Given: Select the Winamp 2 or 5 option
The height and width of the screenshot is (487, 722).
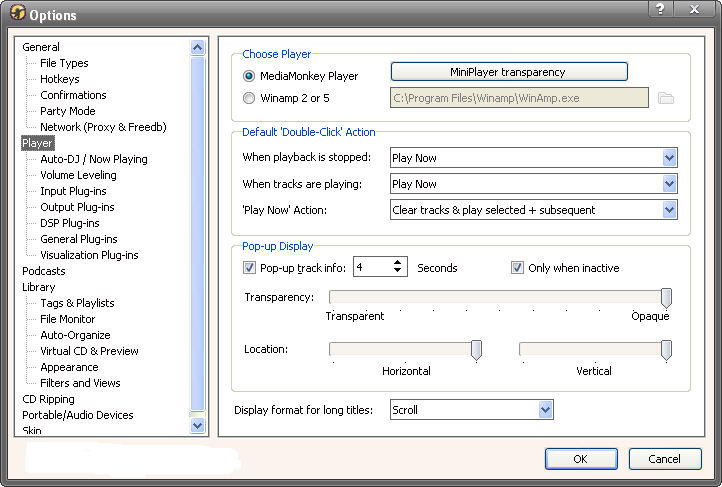Looking at the screenshot, I should click(x=249, y=98).
